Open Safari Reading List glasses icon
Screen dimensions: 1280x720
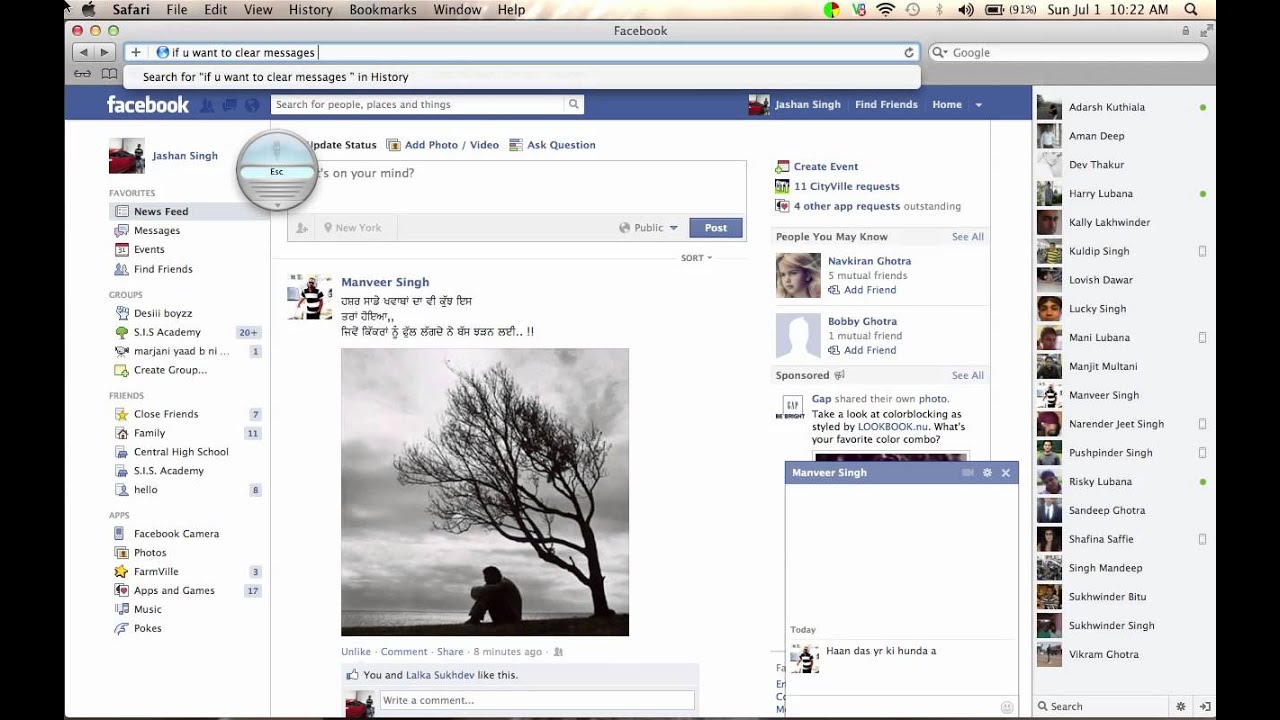(83, 74)
